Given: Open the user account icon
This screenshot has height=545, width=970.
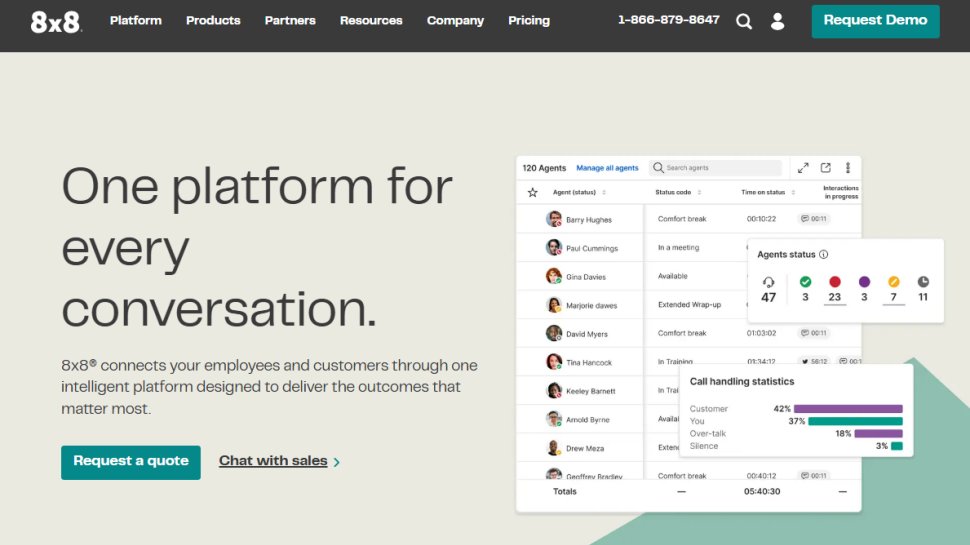Looking at the screenshot, I should click(778, 22).
